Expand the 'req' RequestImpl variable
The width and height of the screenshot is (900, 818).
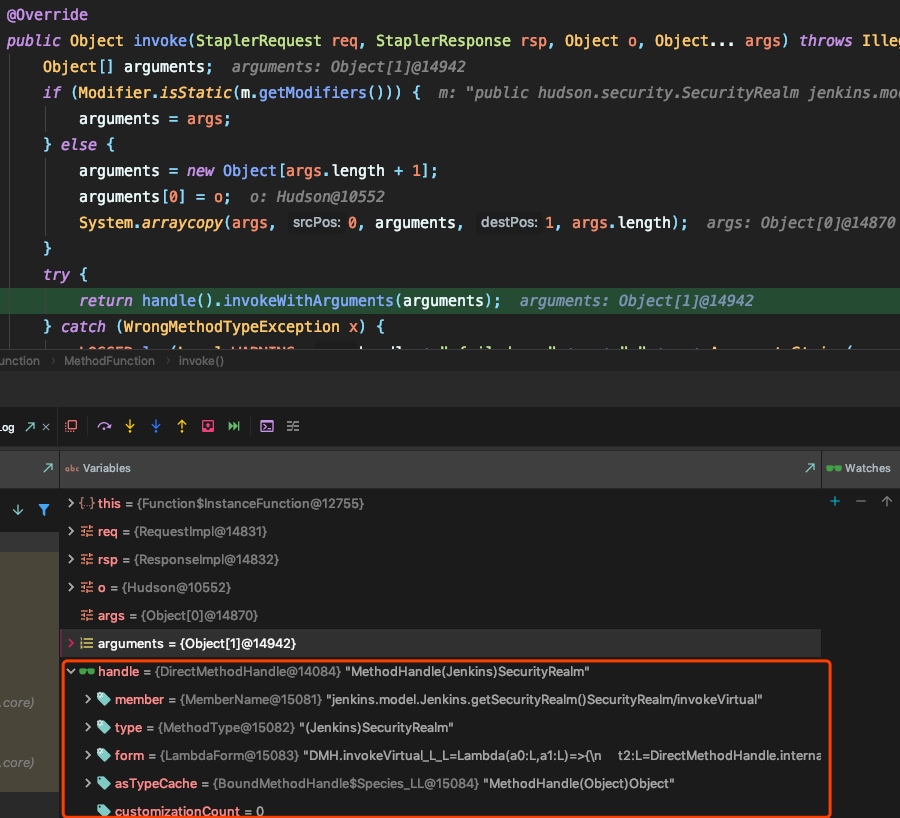point(70,532)
